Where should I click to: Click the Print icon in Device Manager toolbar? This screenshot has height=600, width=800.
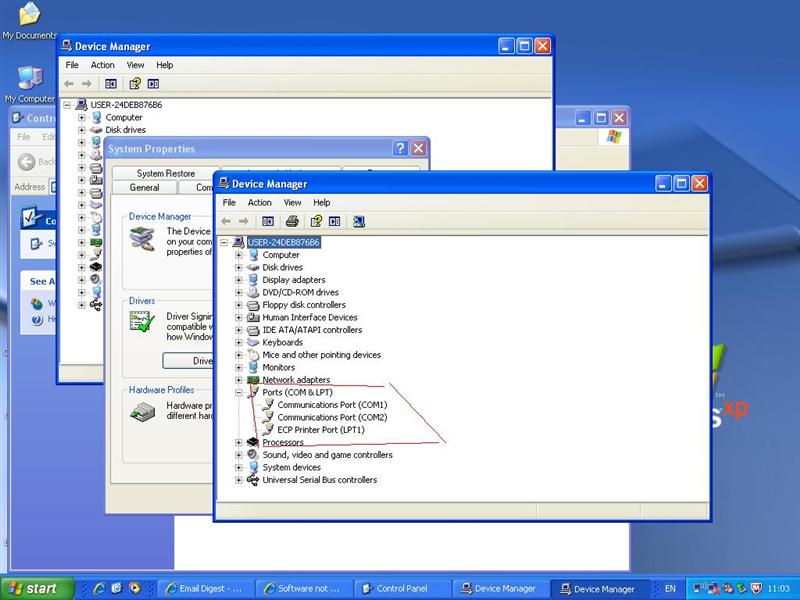pyautogui.click(x=292, y=221)
